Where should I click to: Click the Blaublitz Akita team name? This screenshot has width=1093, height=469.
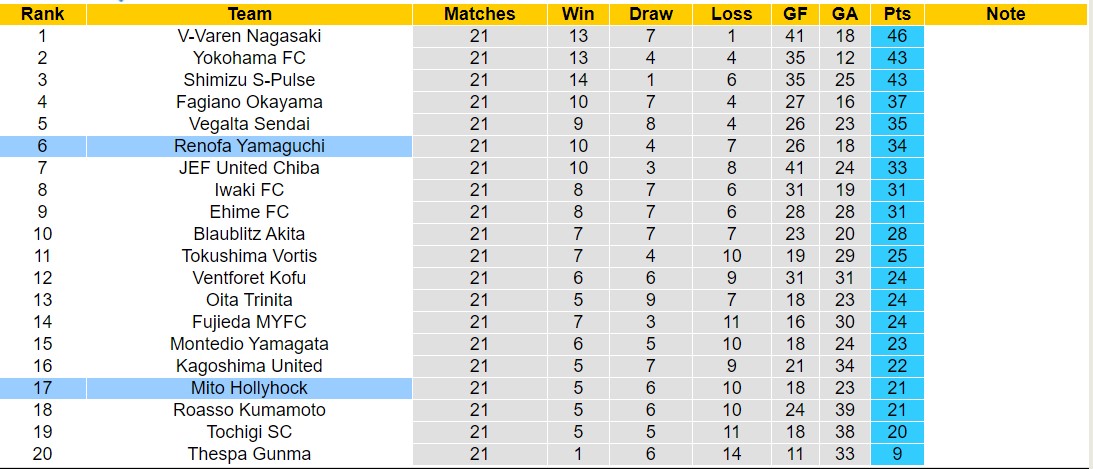(x=249, y=234)
